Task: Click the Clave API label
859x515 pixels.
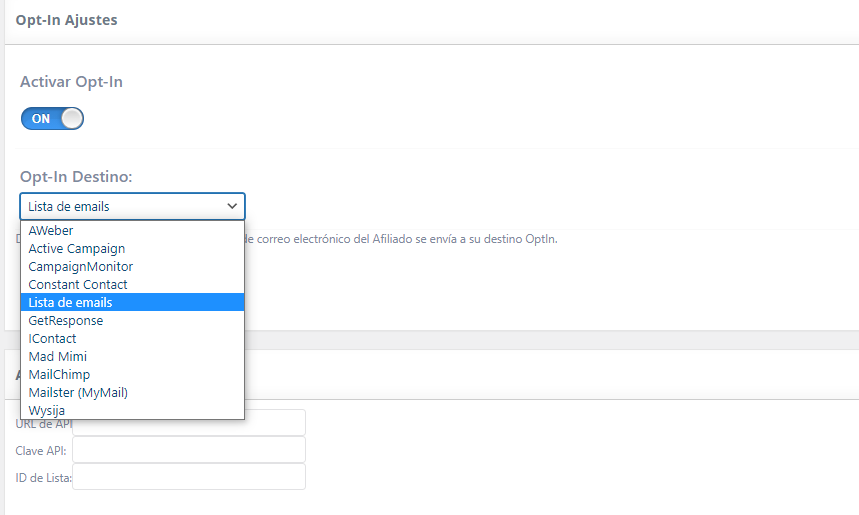Action: [x=41, y=451]
